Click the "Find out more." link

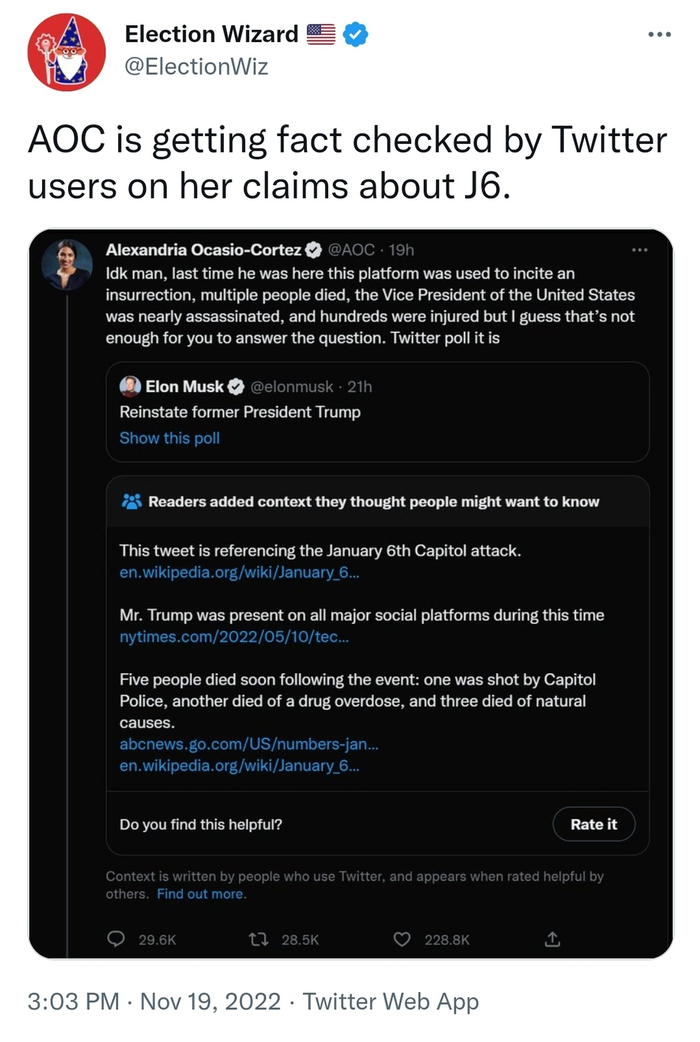click(201, 894)
